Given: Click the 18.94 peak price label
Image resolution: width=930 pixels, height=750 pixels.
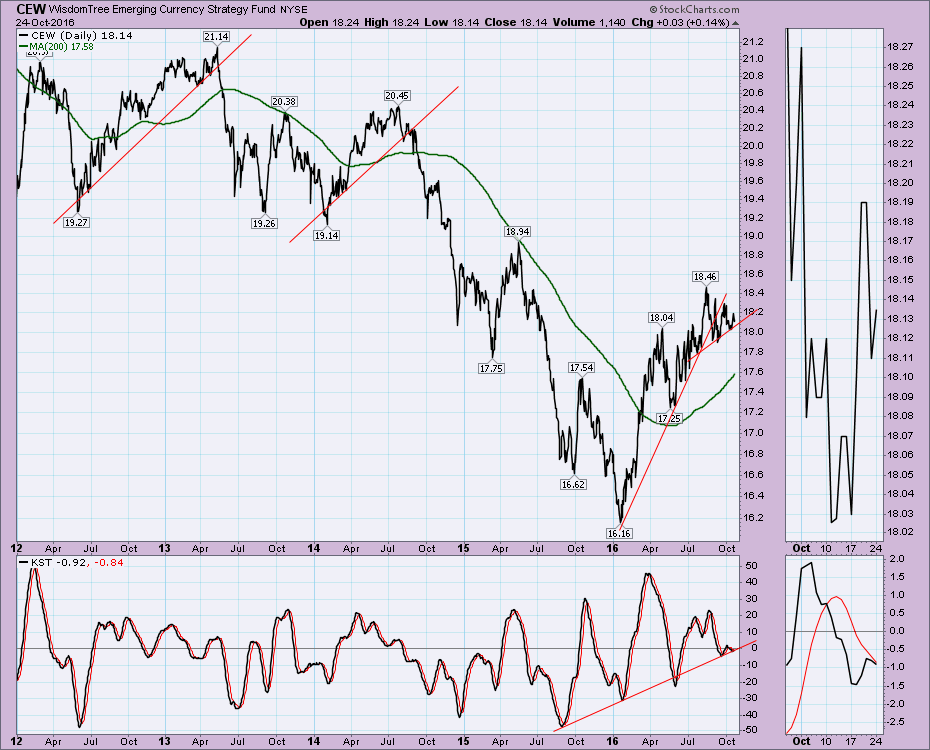Looking at the screenshot, I should [517, 231].
